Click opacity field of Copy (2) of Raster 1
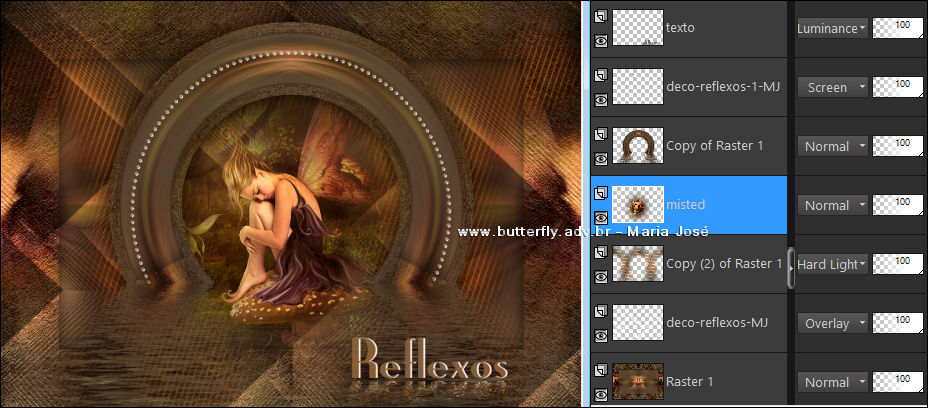The image size is (928, 408). 898,264
